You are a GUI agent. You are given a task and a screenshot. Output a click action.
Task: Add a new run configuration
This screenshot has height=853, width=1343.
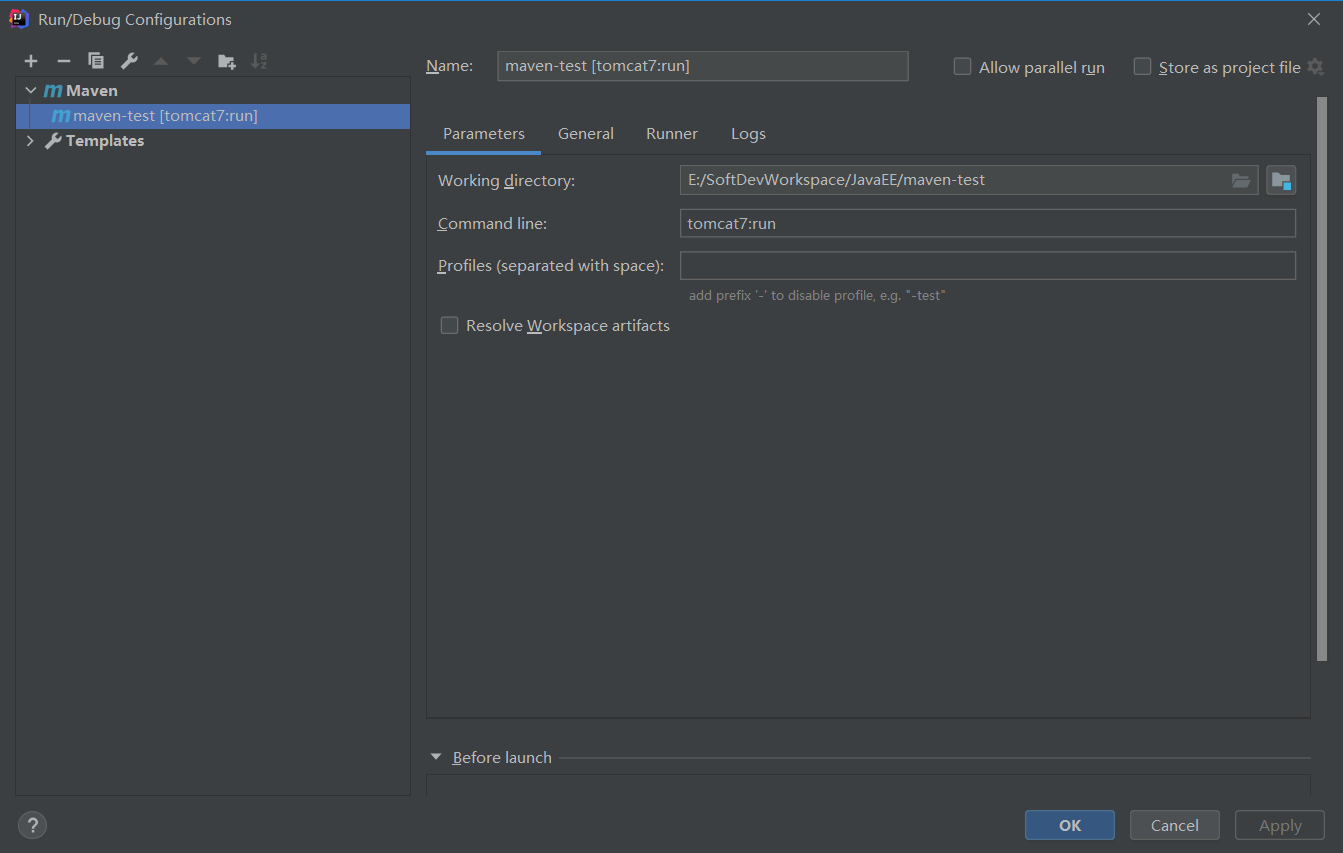click(x=31, y=61)
